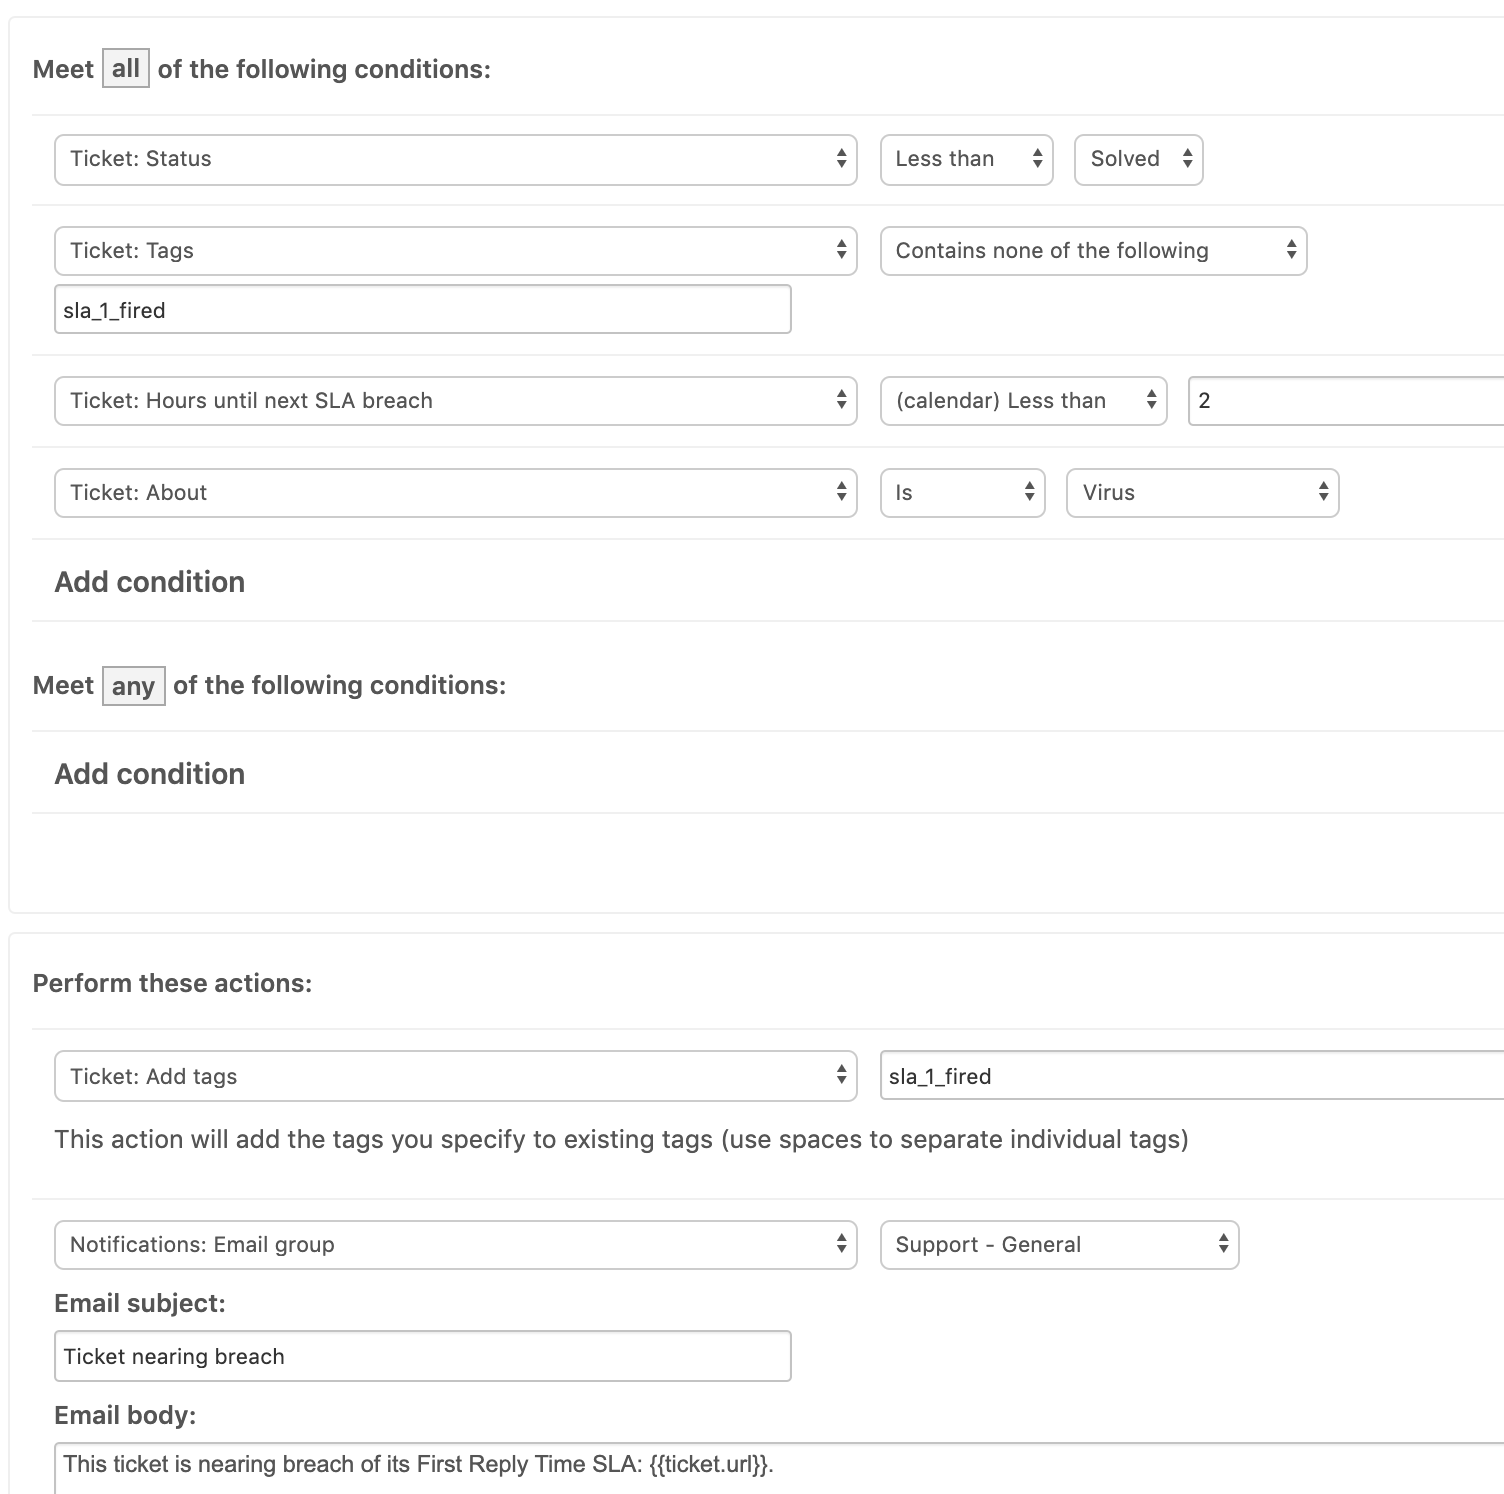Add condition under Meet any section
The width and height of the screenshot is (1504, 1494).
pyautogui.click(x=150, y=774)
